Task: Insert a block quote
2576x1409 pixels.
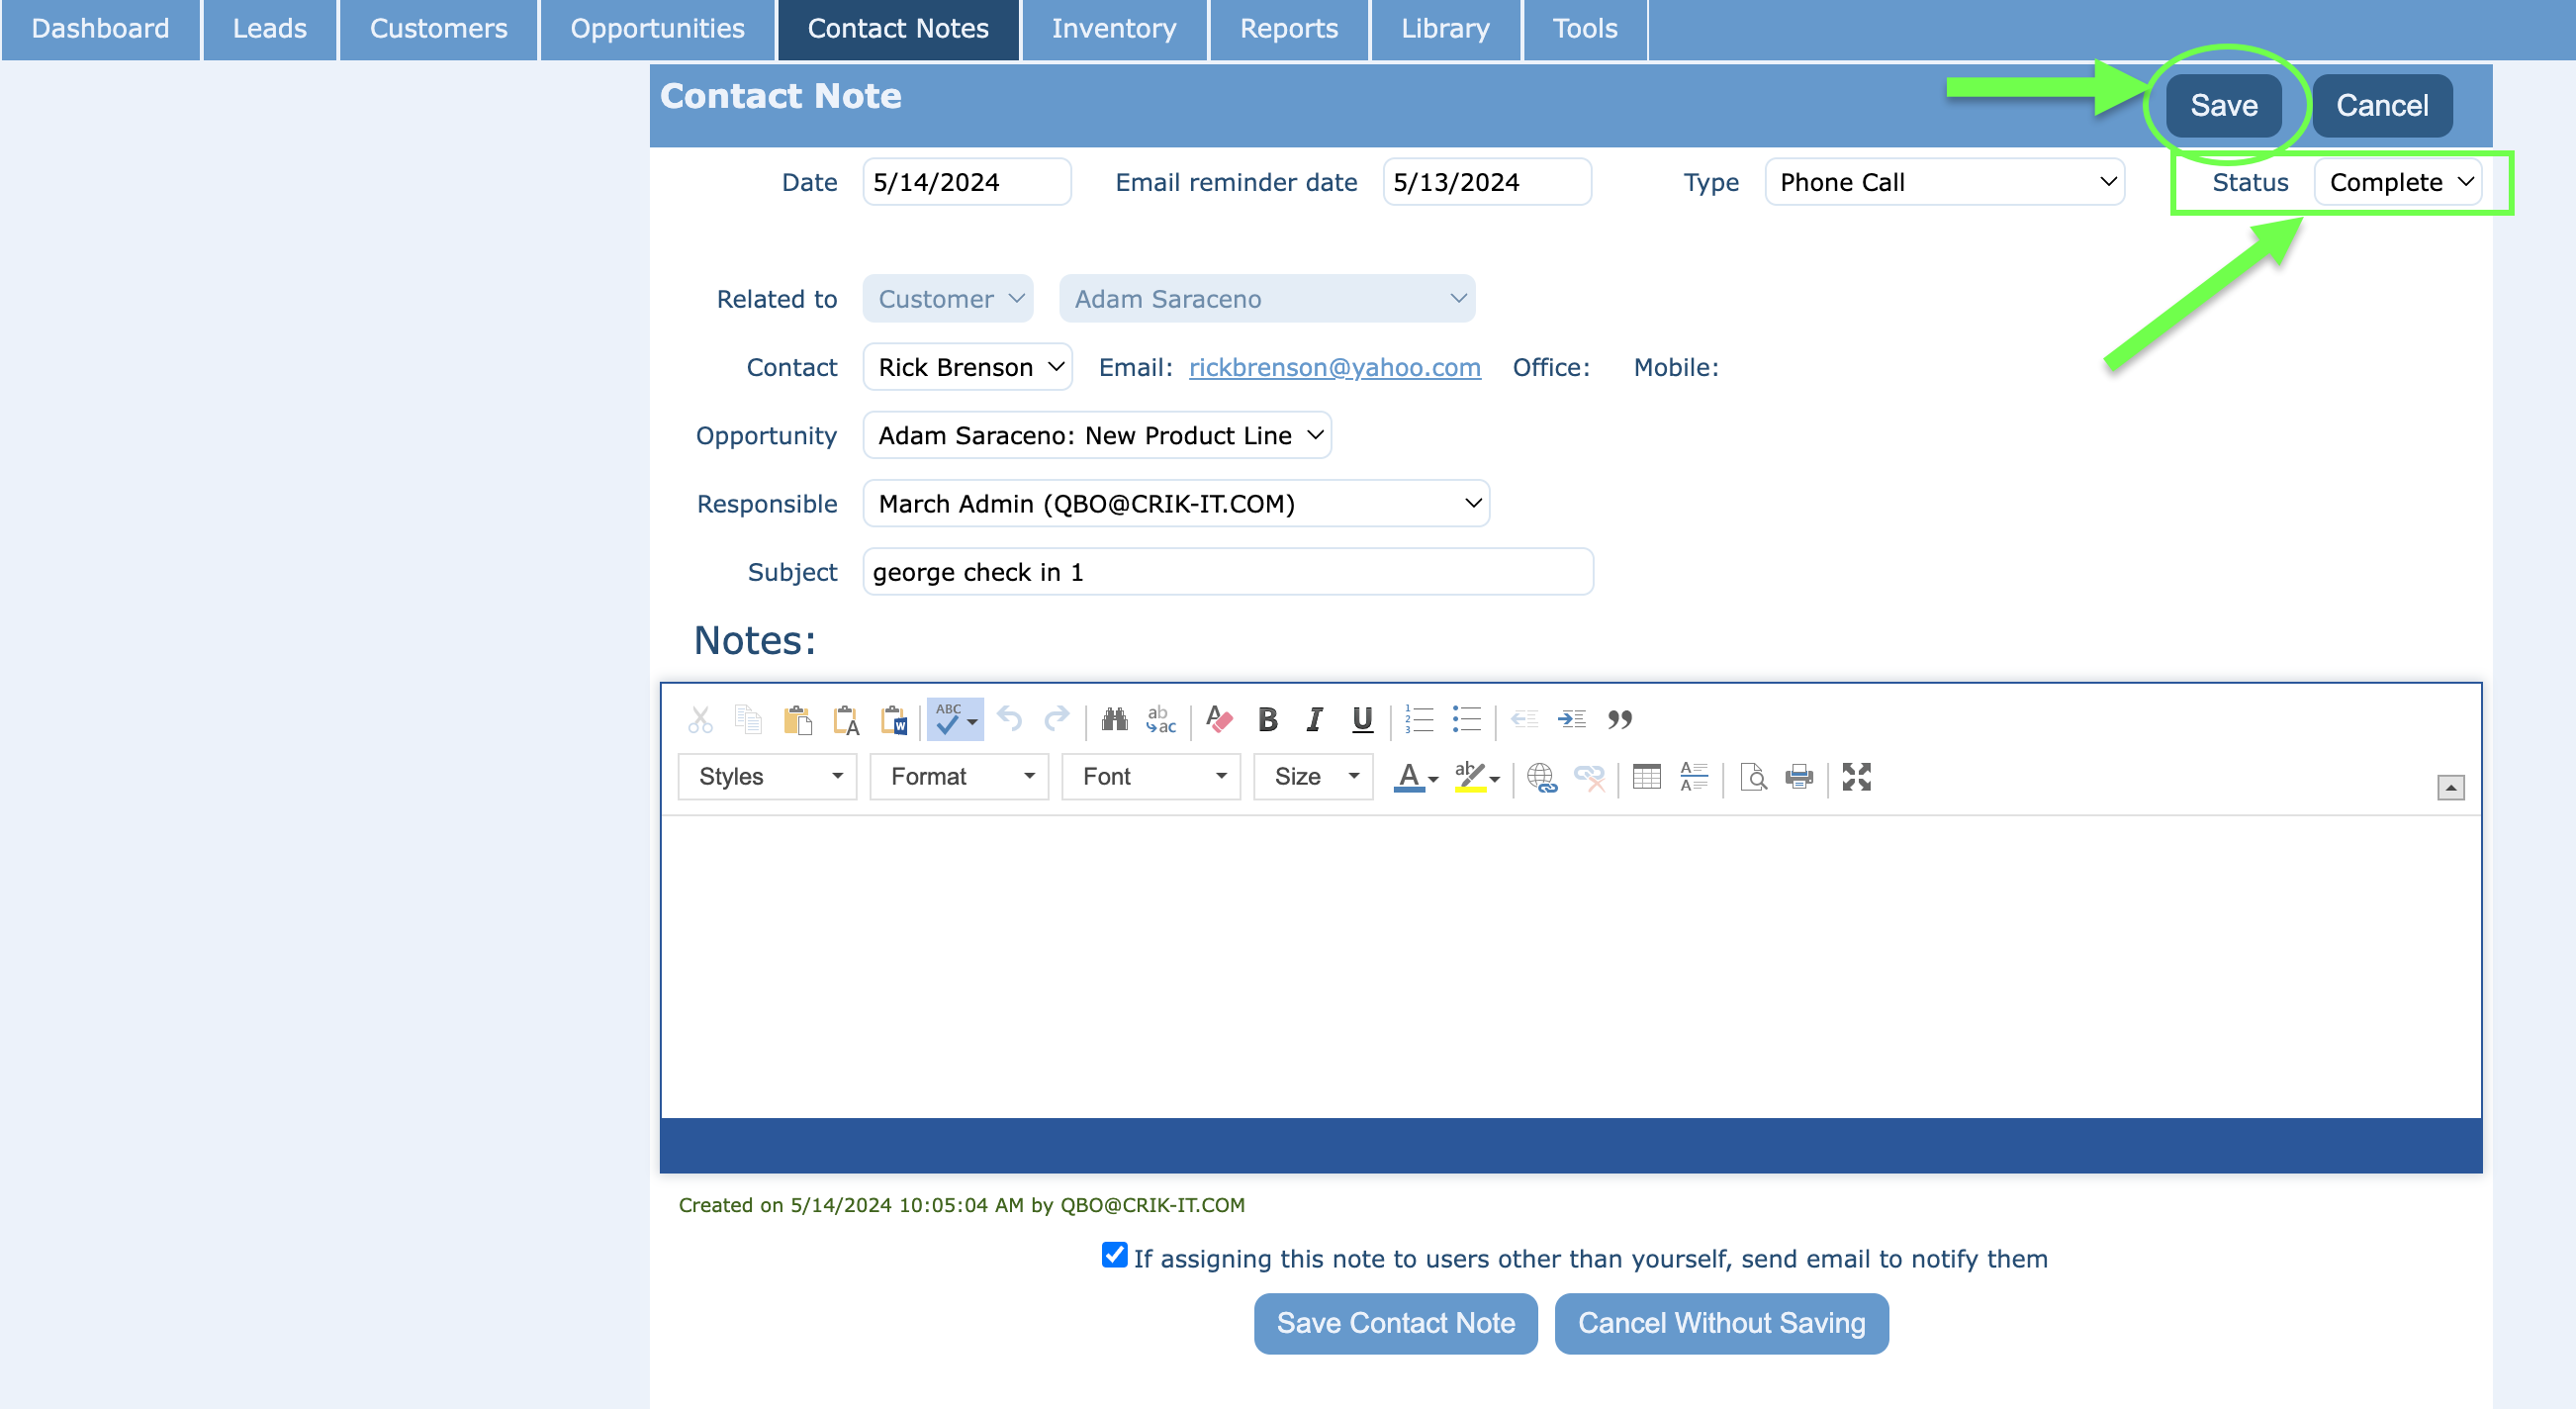Action: [1619, 720]
